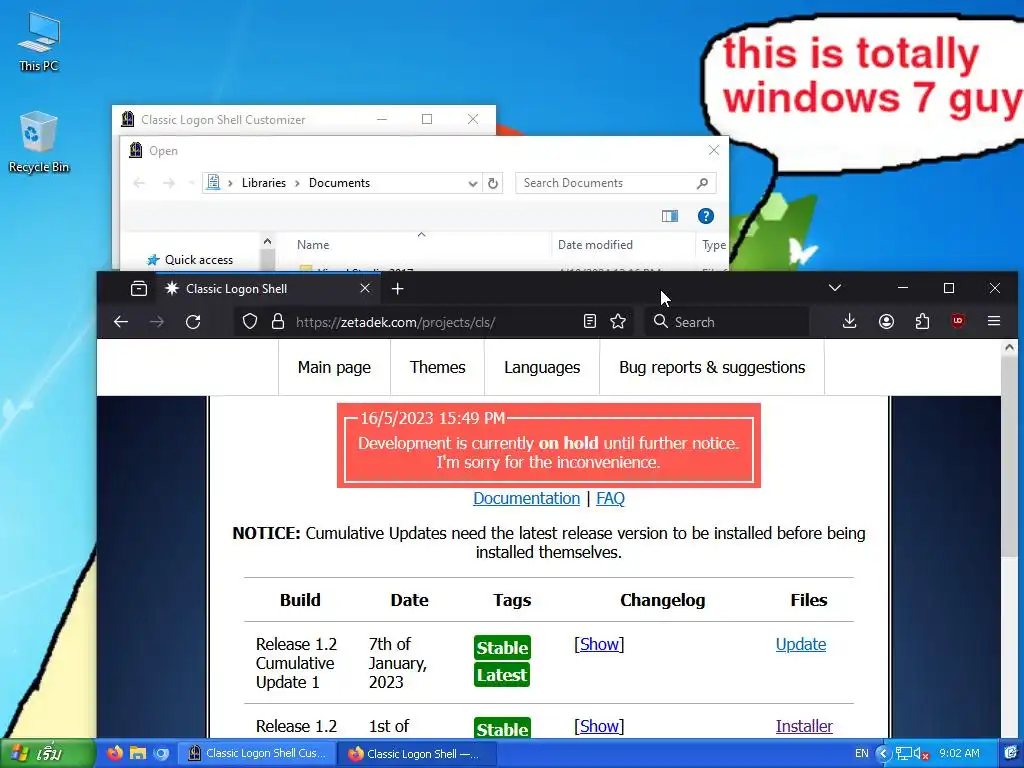Open This PC desktop icon
The width and height of the screenshot is (1024, 768).
click(x=39, y=42)
